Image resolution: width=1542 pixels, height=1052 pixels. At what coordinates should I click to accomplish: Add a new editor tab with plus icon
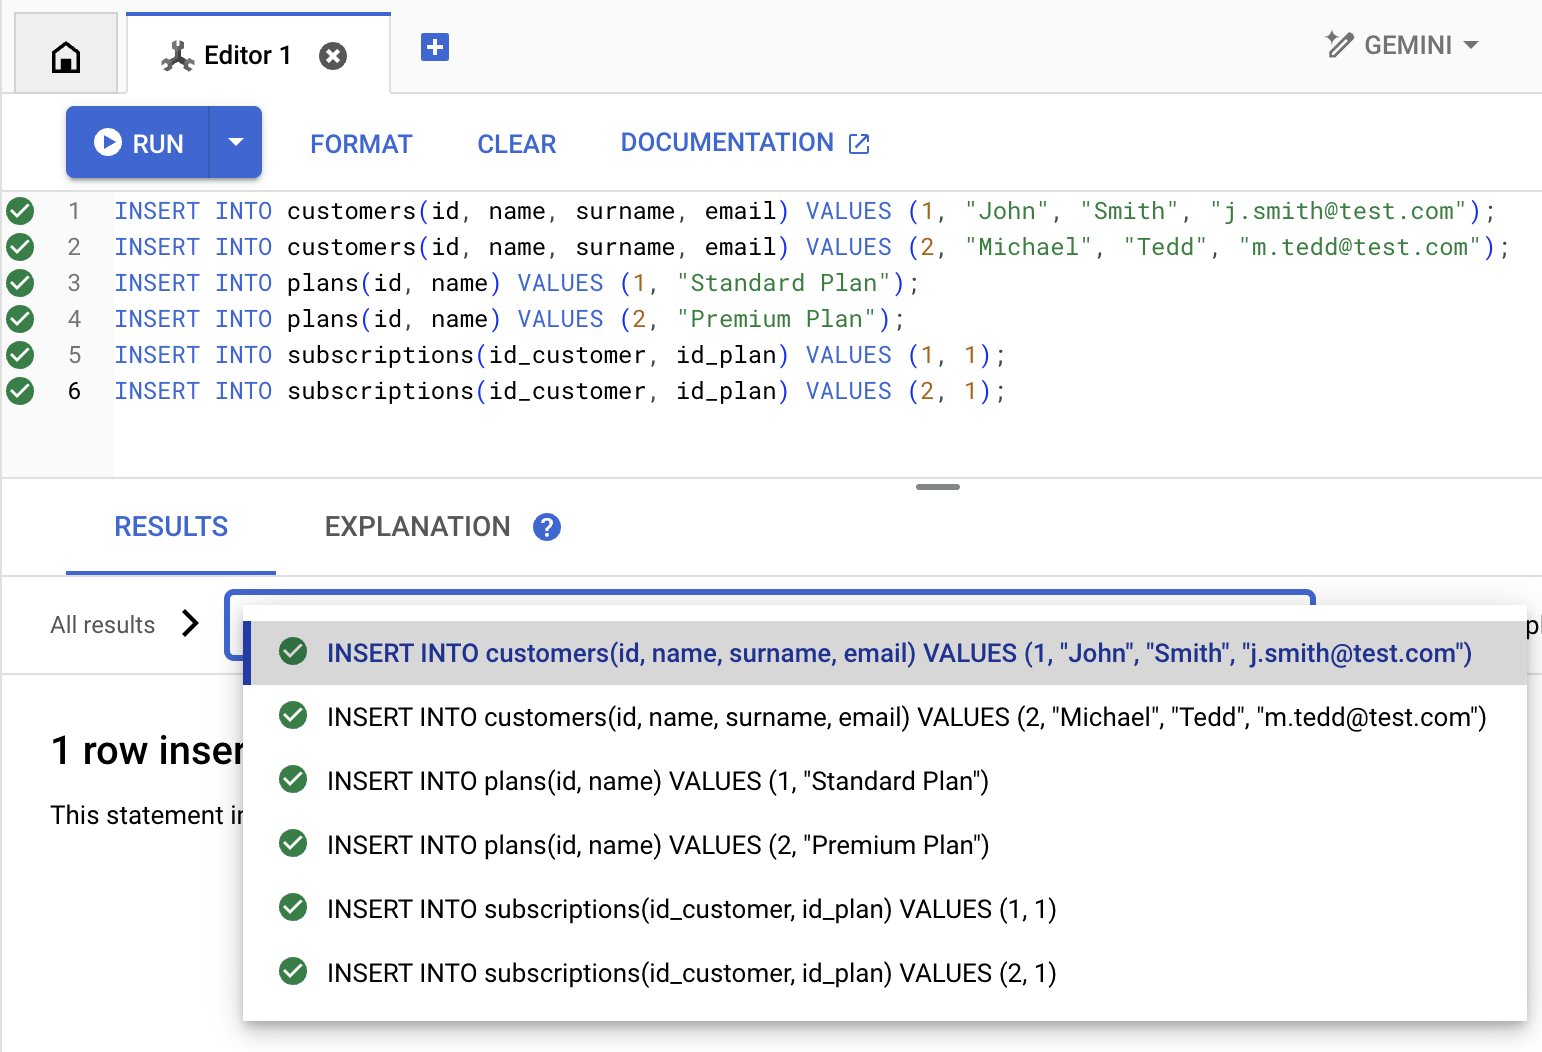coord(435,47)
